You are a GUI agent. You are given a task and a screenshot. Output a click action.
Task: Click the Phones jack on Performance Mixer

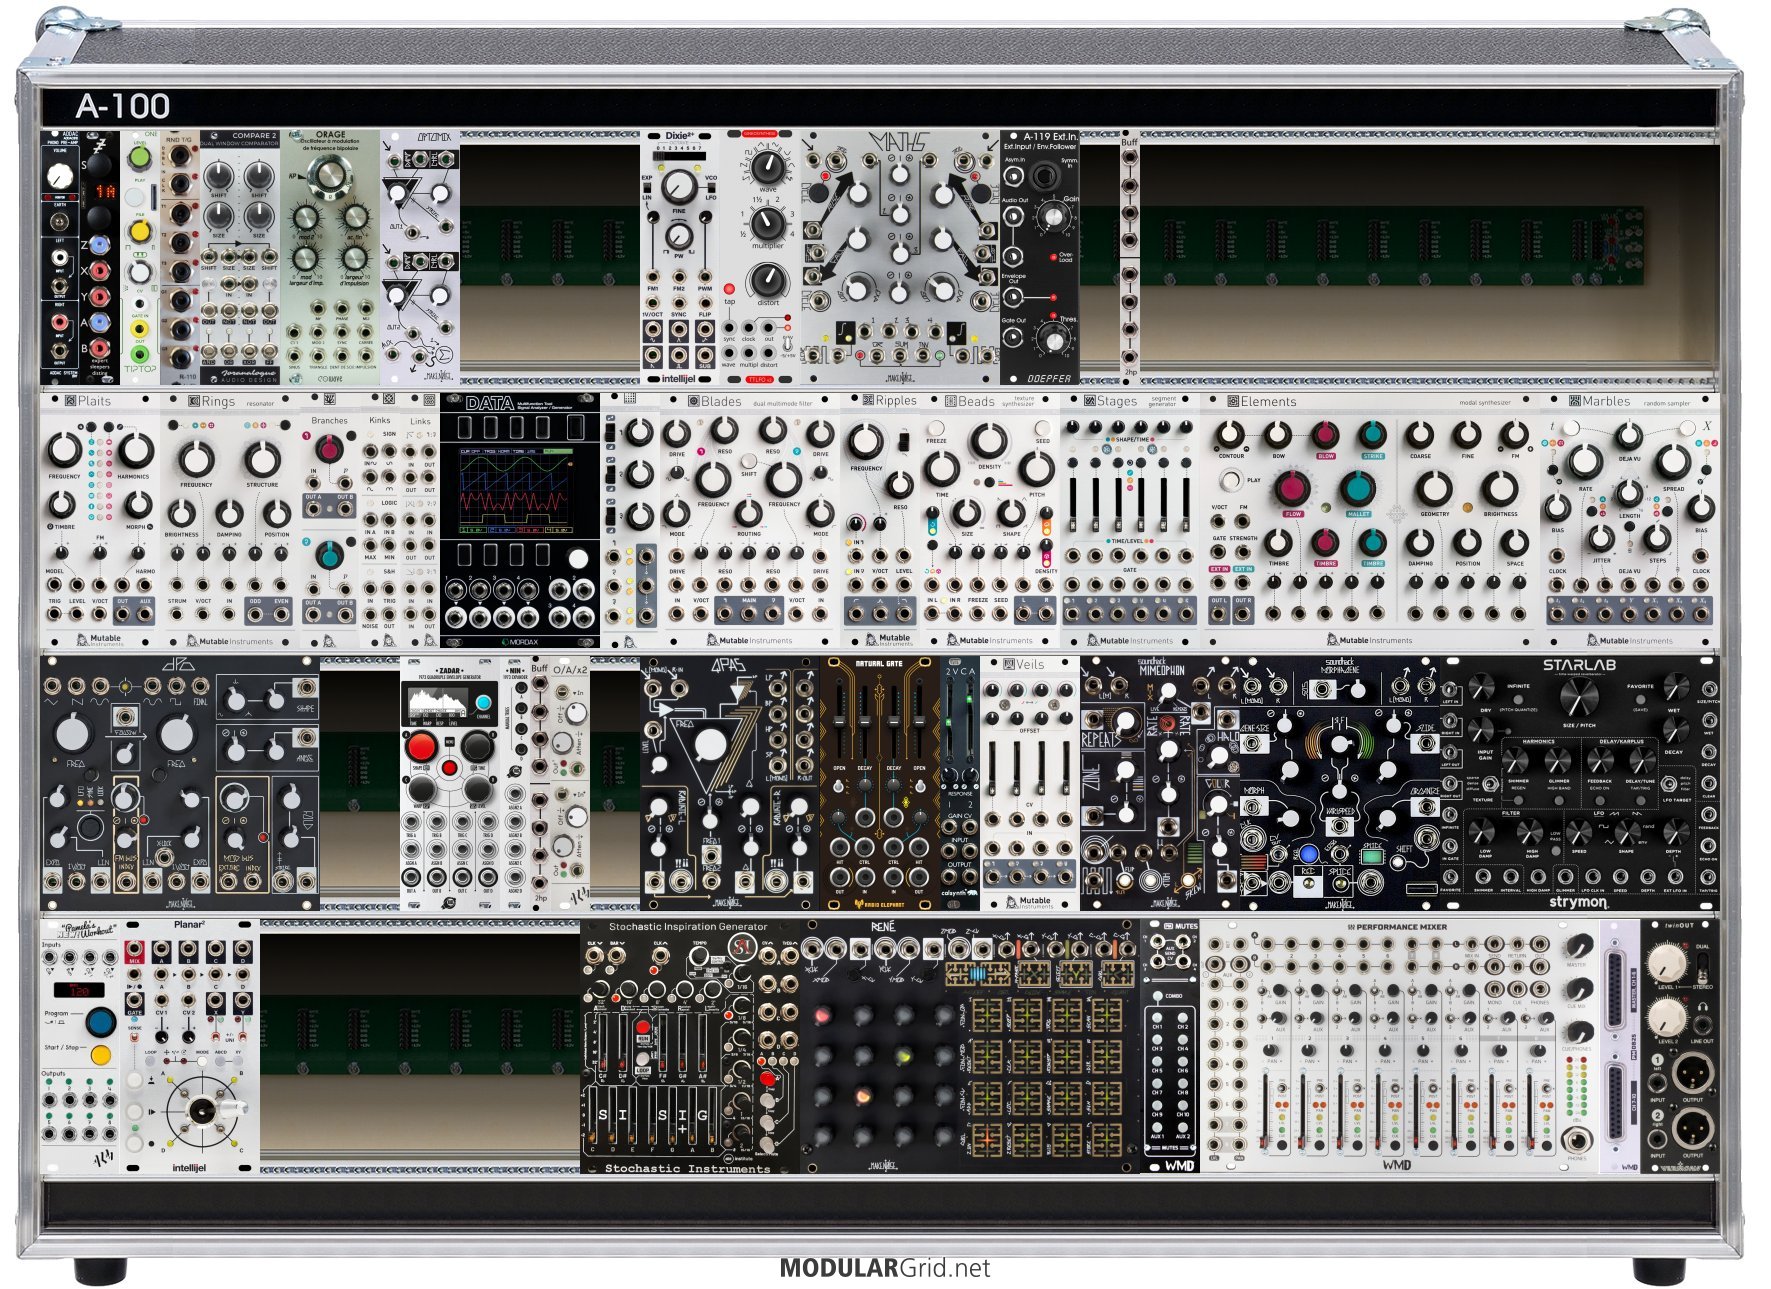(x=1577, y=1139)
